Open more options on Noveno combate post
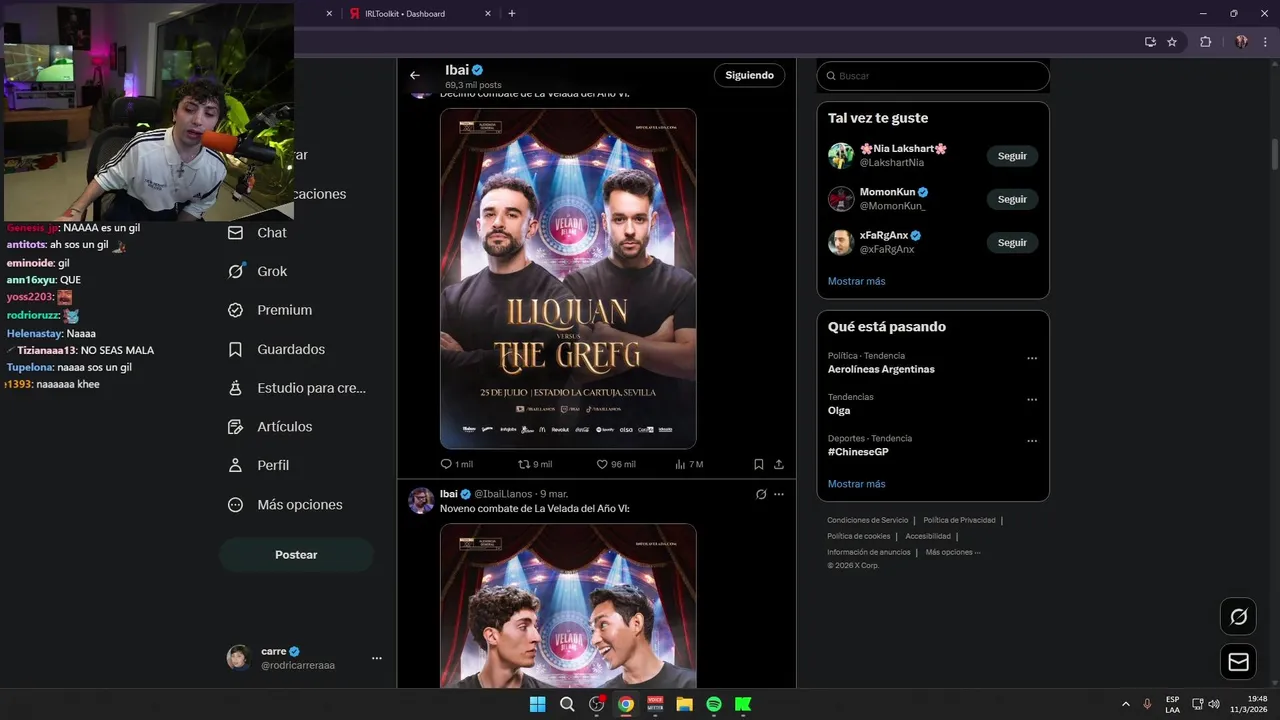This screenshot has width=1280, height=720. pyautogui.click(x=779, y=494)
